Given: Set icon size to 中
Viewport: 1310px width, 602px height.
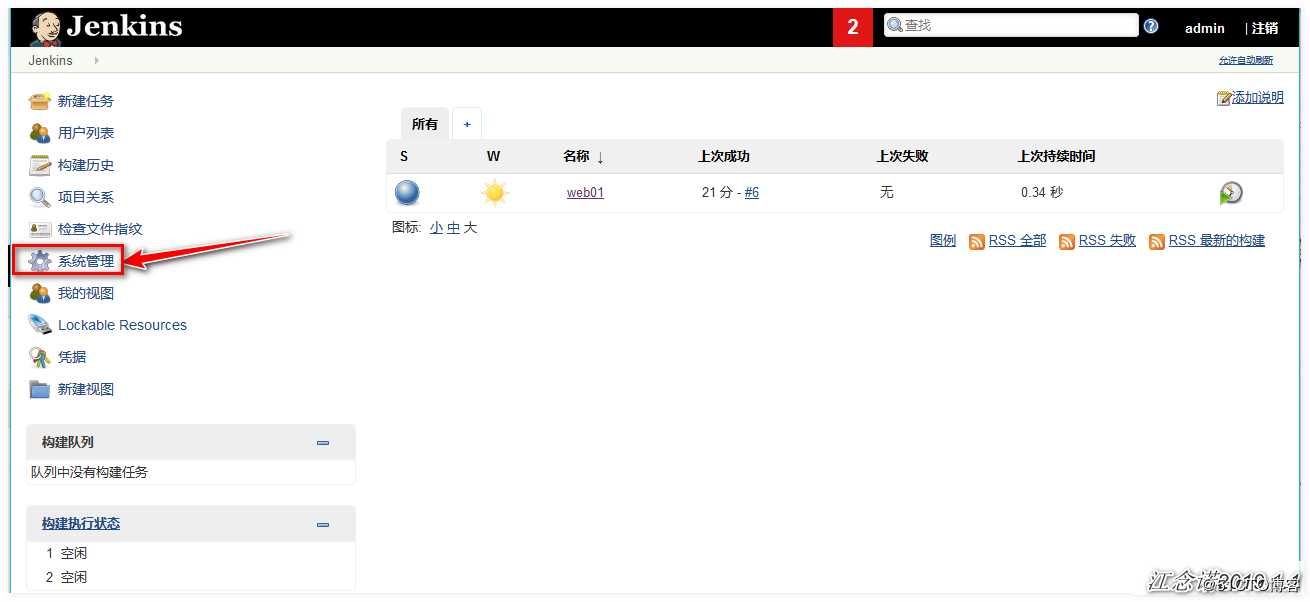Looking at the screenshot, I should pos(453,228).
